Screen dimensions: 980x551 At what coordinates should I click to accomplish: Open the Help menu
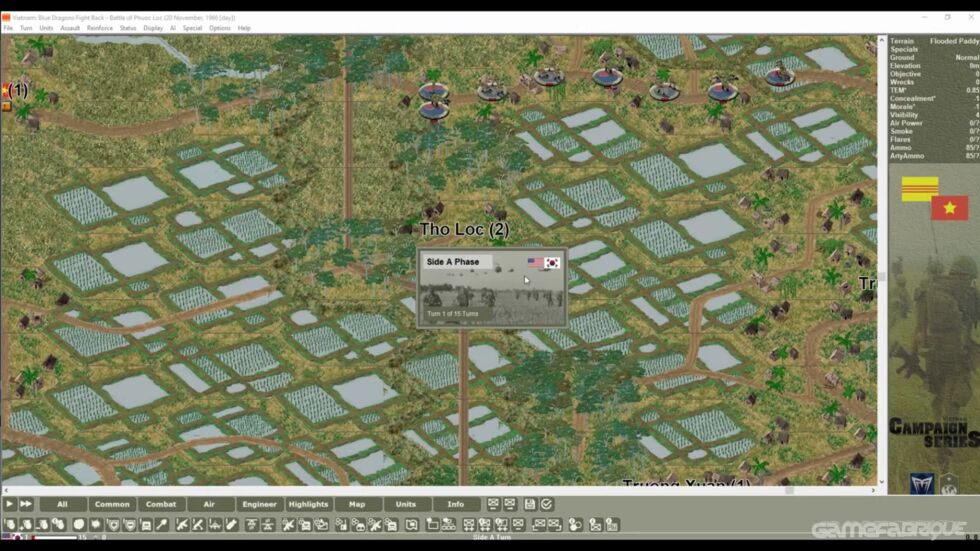pyautogui.click(x=244, y=28)
